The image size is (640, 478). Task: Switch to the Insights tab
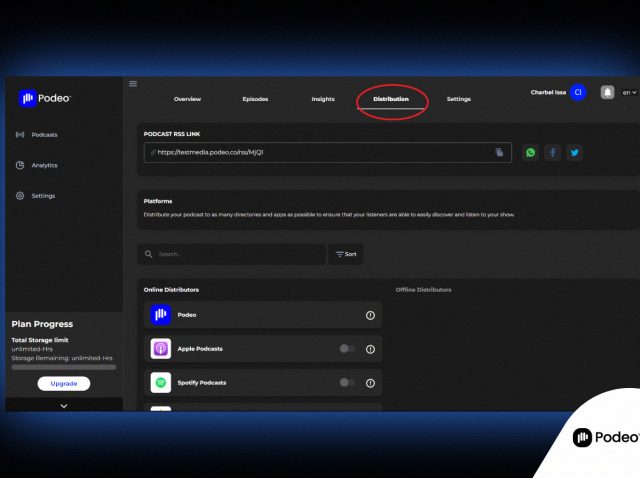click(x=323, y=99)
